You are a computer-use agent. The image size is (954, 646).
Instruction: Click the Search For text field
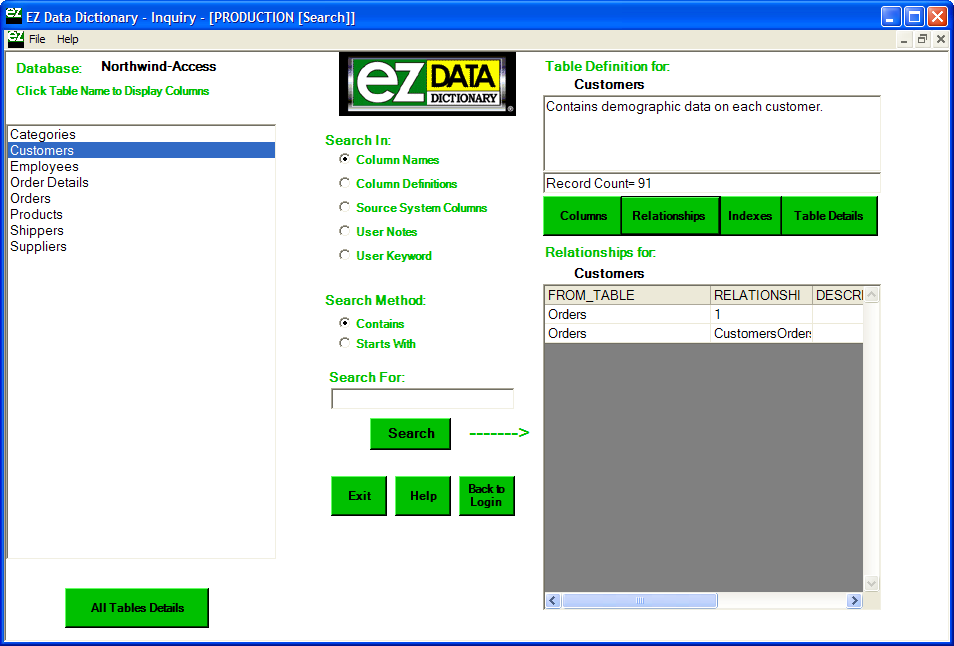(422, 399)
